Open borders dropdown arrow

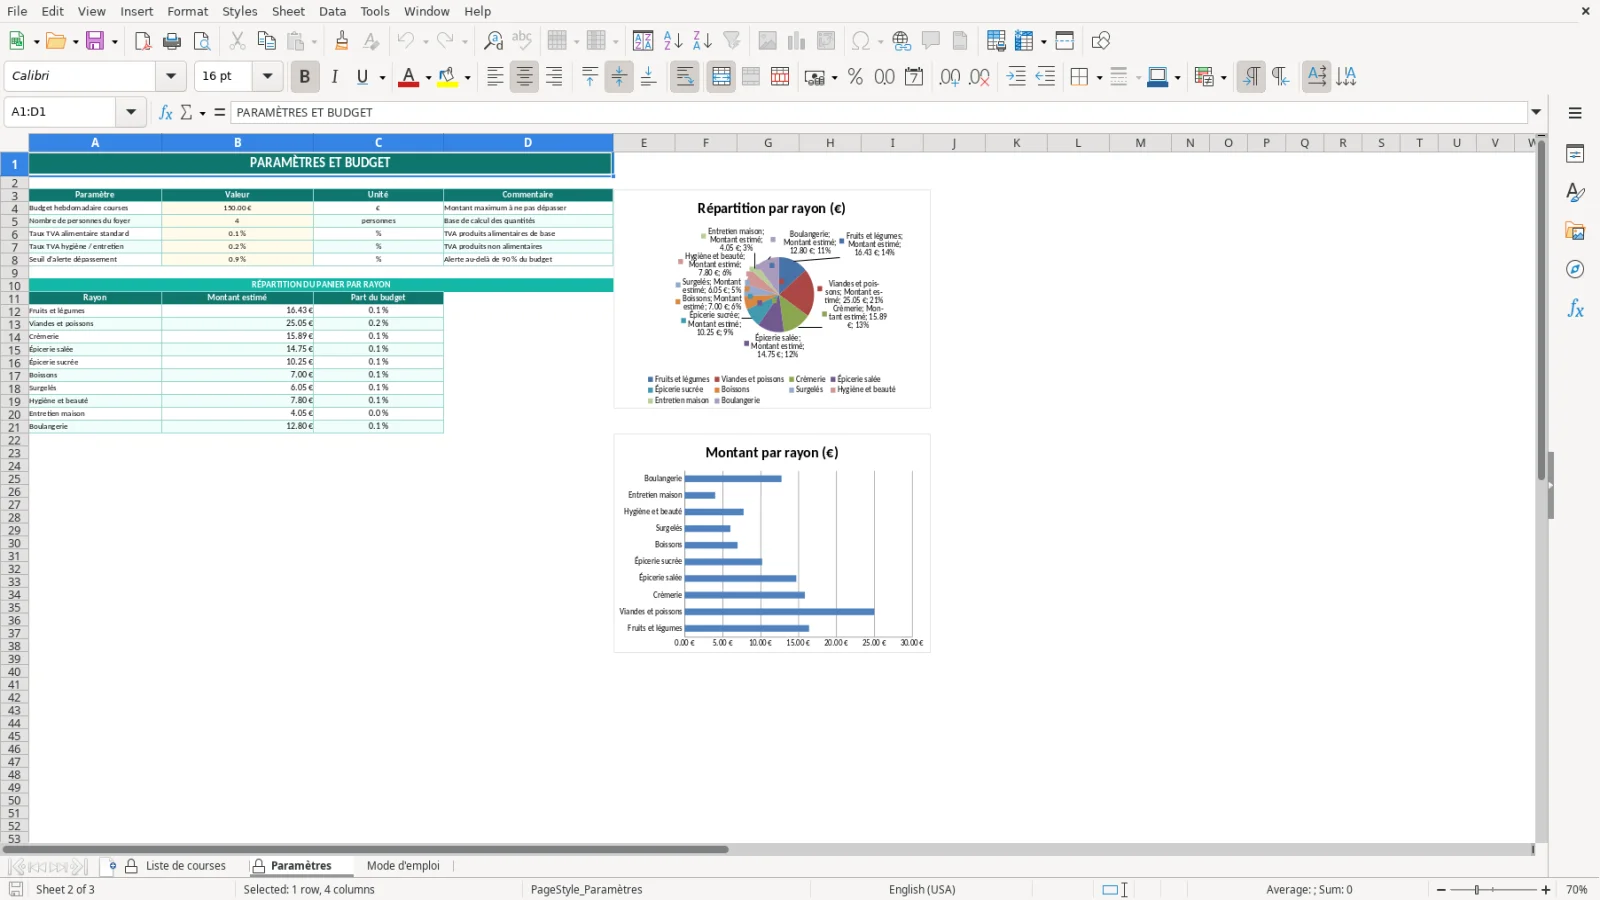pos(1099,78)
